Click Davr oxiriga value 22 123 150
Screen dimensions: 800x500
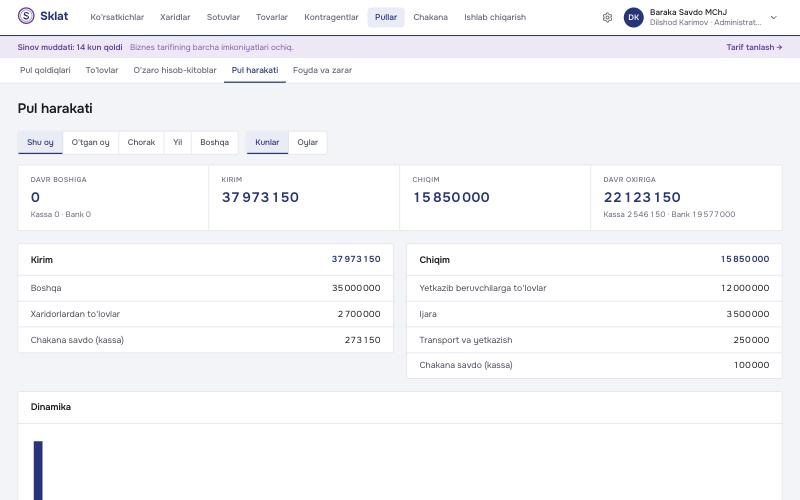pos(642,197)
